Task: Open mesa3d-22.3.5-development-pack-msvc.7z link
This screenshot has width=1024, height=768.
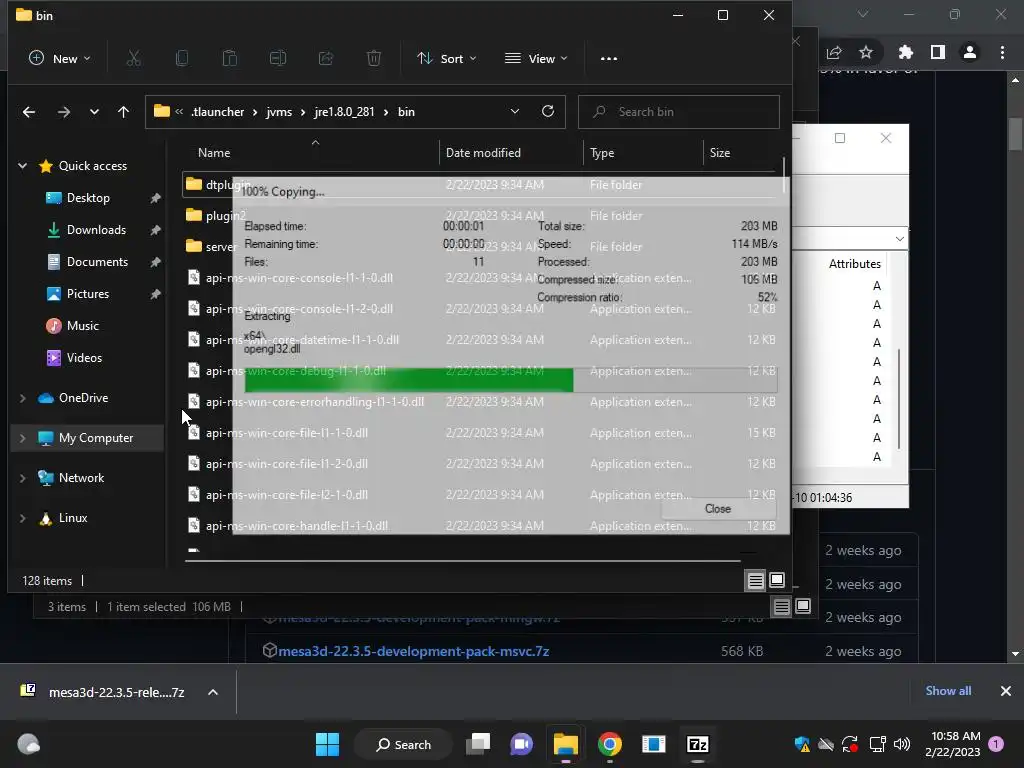Action: [413, 651]
